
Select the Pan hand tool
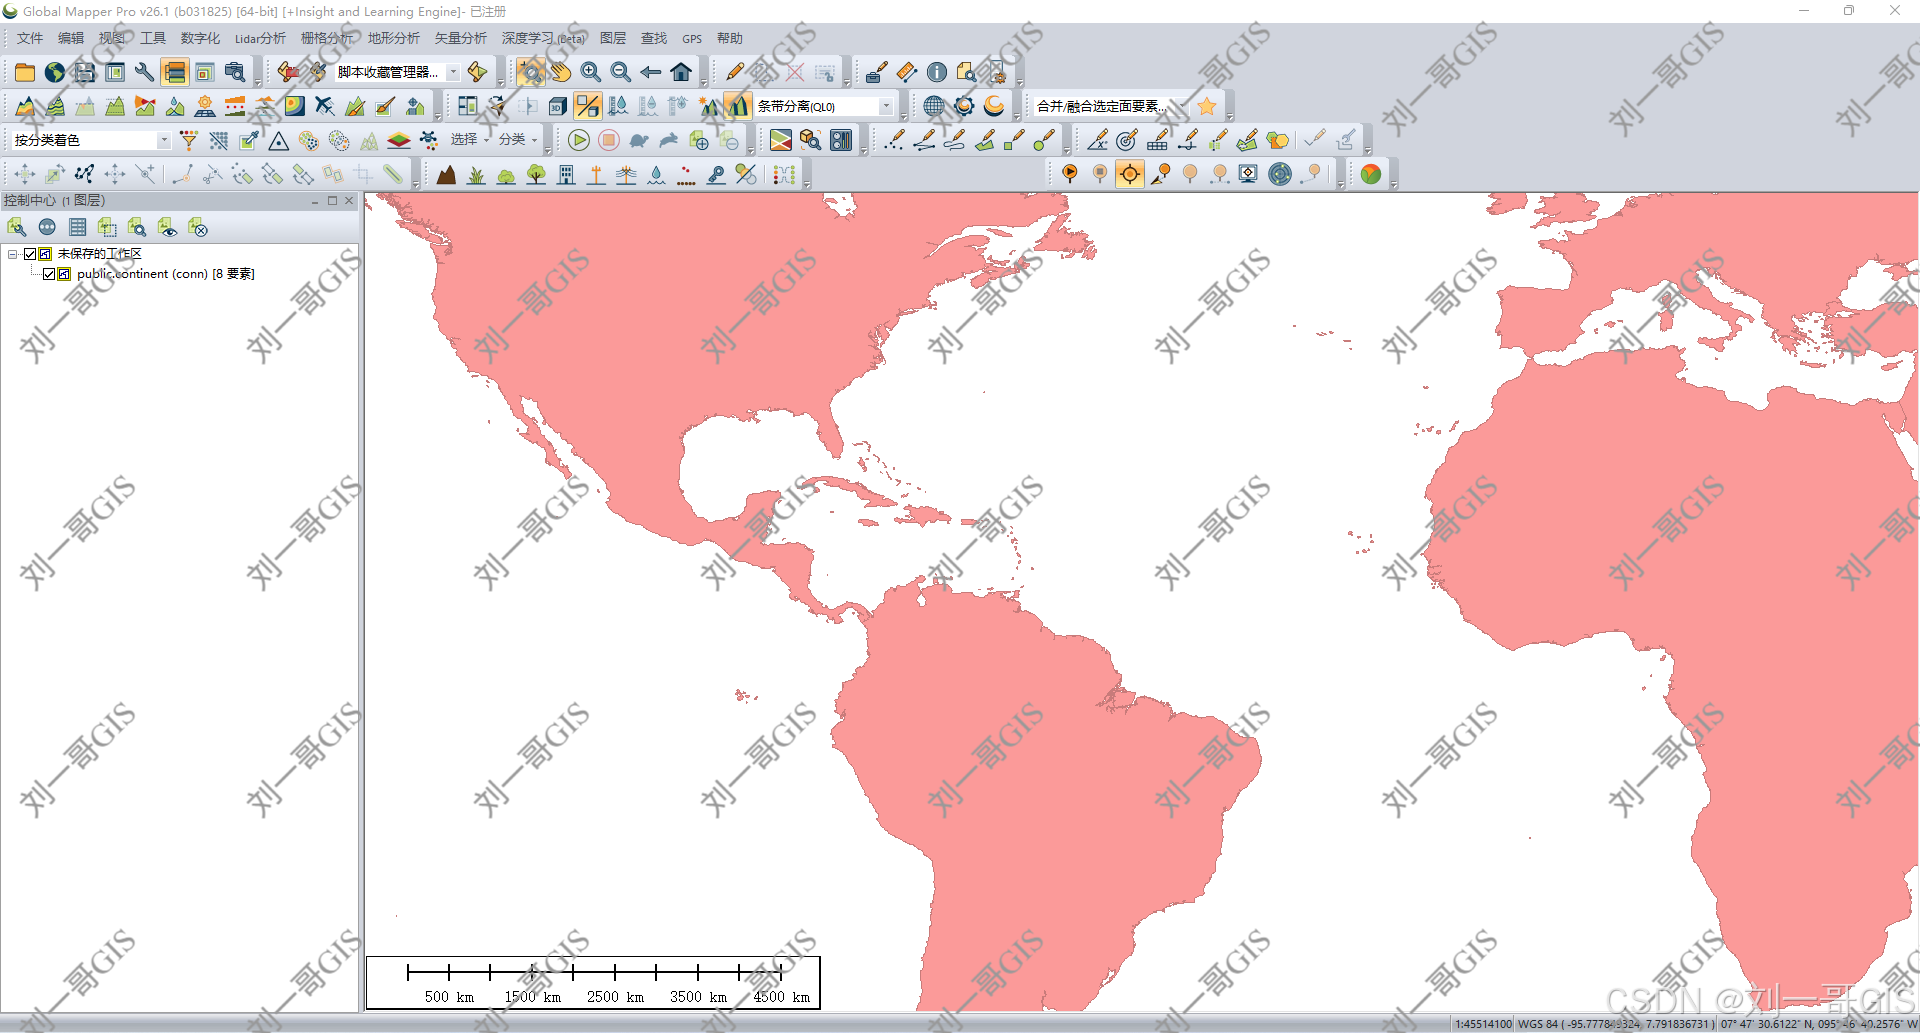pyautogui.click(x=561, y=72)
